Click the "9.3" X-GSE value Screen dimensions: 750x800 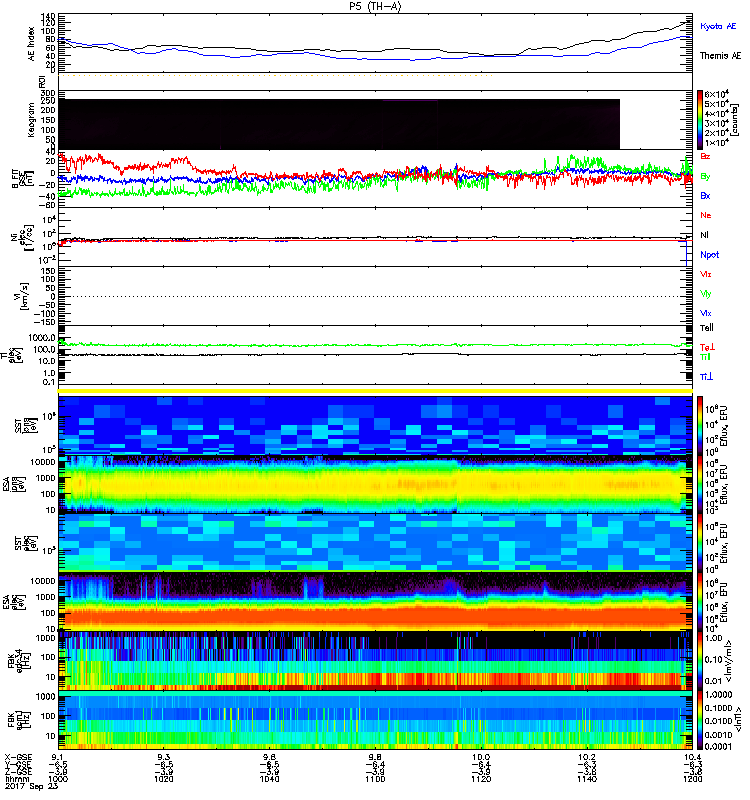click(164, 757)
